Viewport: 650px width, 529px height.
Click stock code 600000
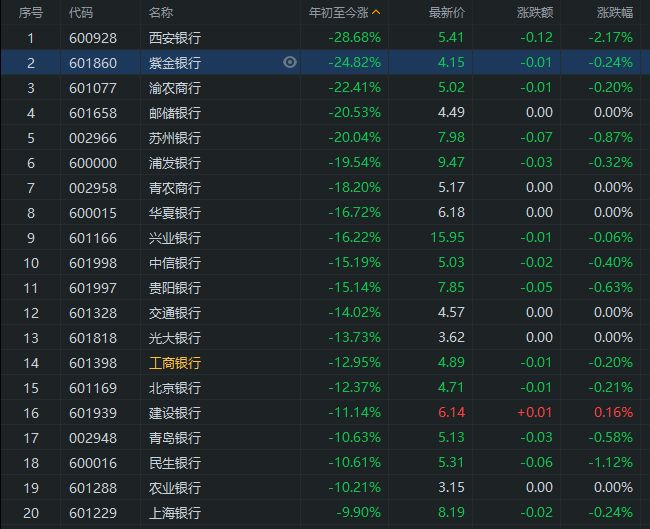(x=93, y=163)
